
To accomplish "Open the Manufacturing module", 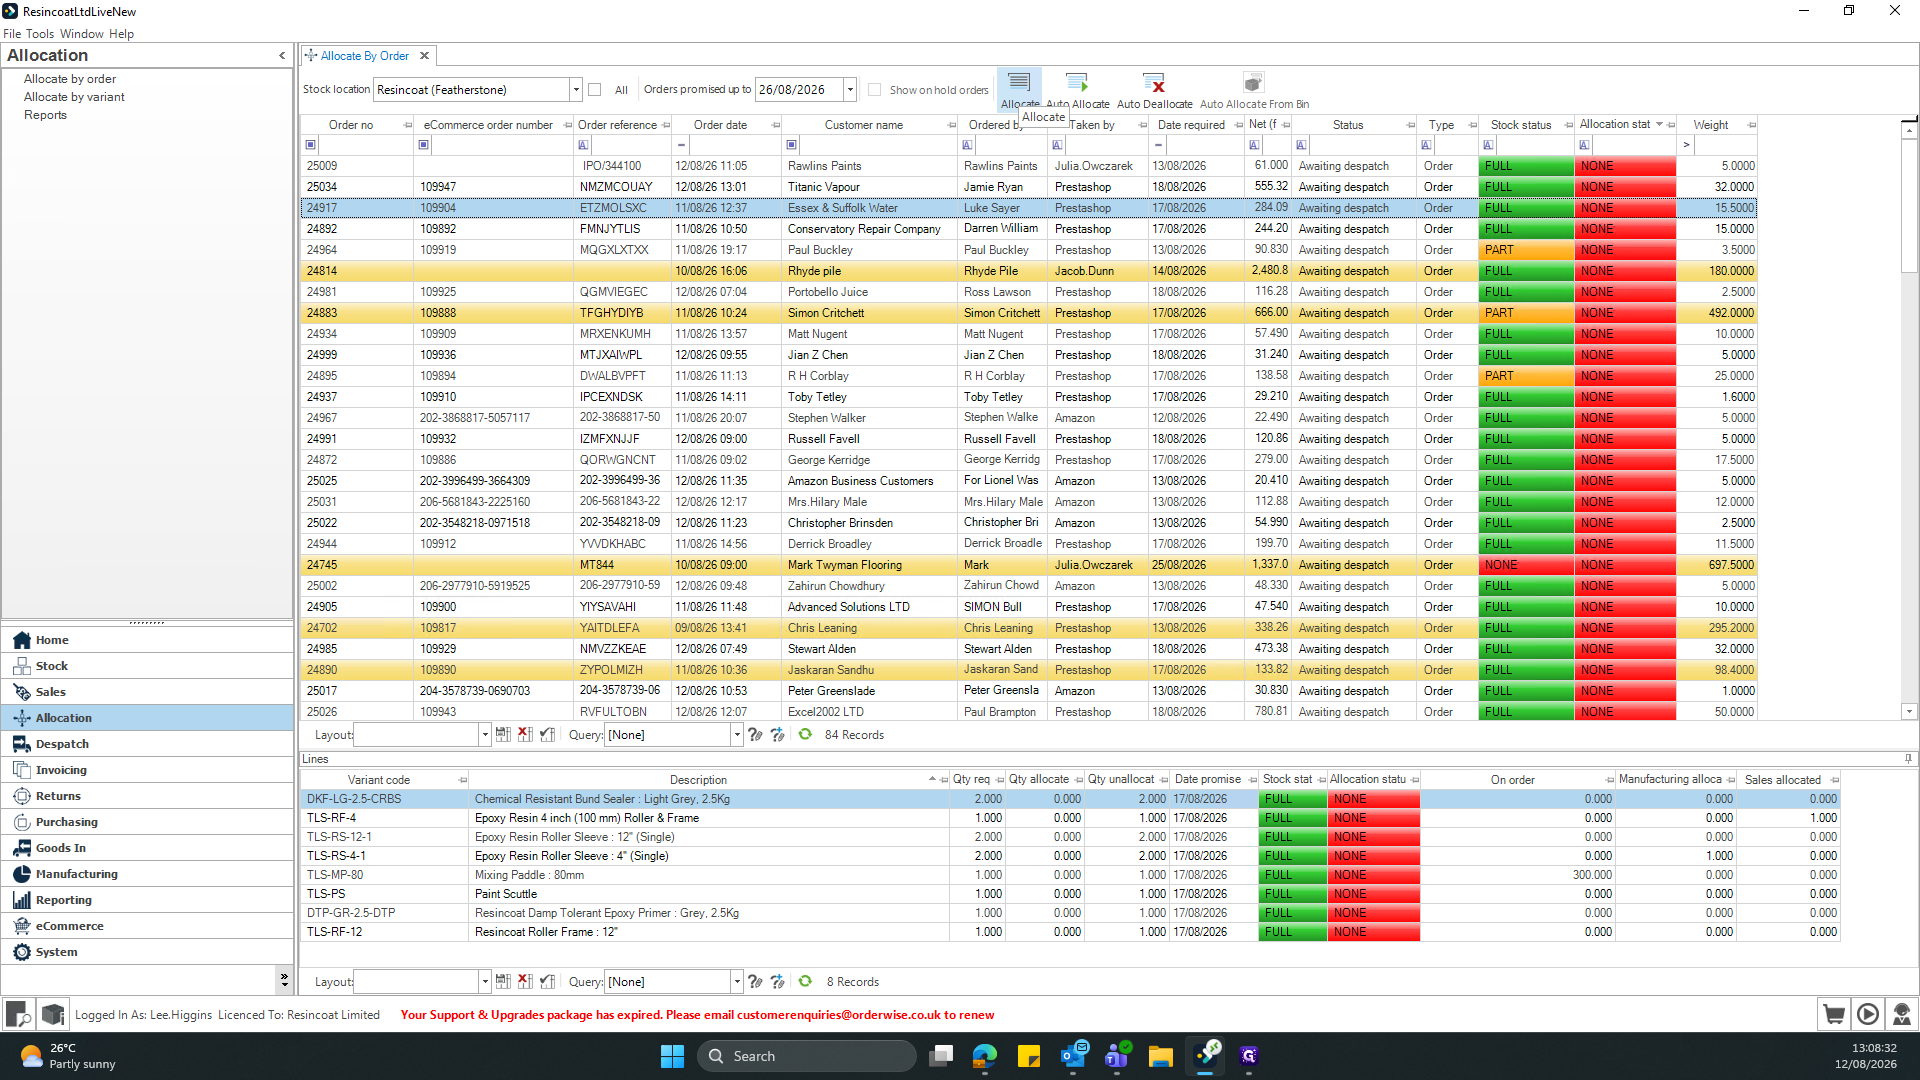I will pyautogui.click(x=147, y=874).
